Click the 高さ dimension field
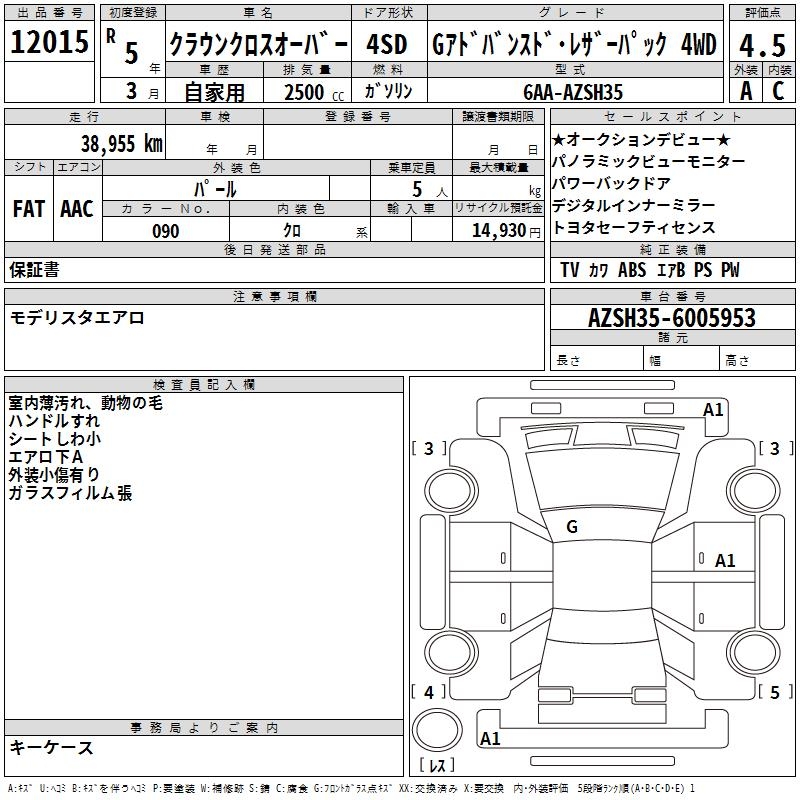 (757, 359)
